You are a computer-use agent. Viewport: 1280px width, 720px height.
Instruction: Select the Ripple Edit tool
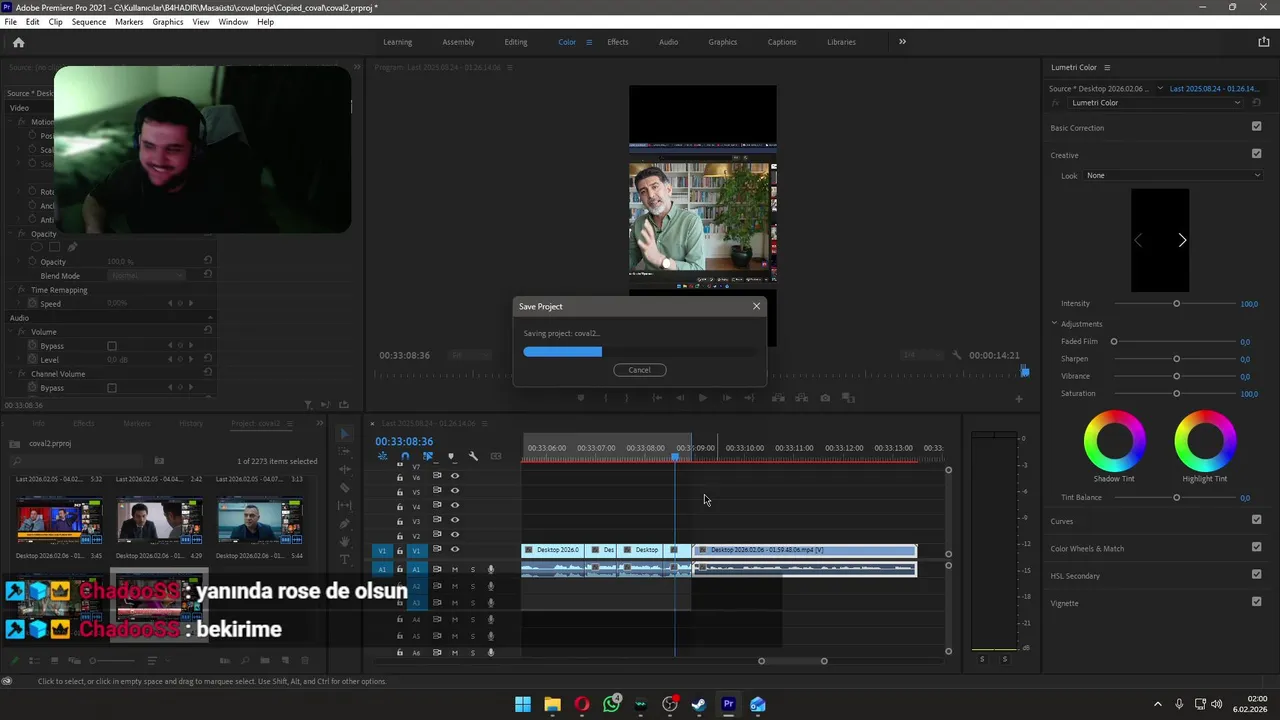pos(345,469)
